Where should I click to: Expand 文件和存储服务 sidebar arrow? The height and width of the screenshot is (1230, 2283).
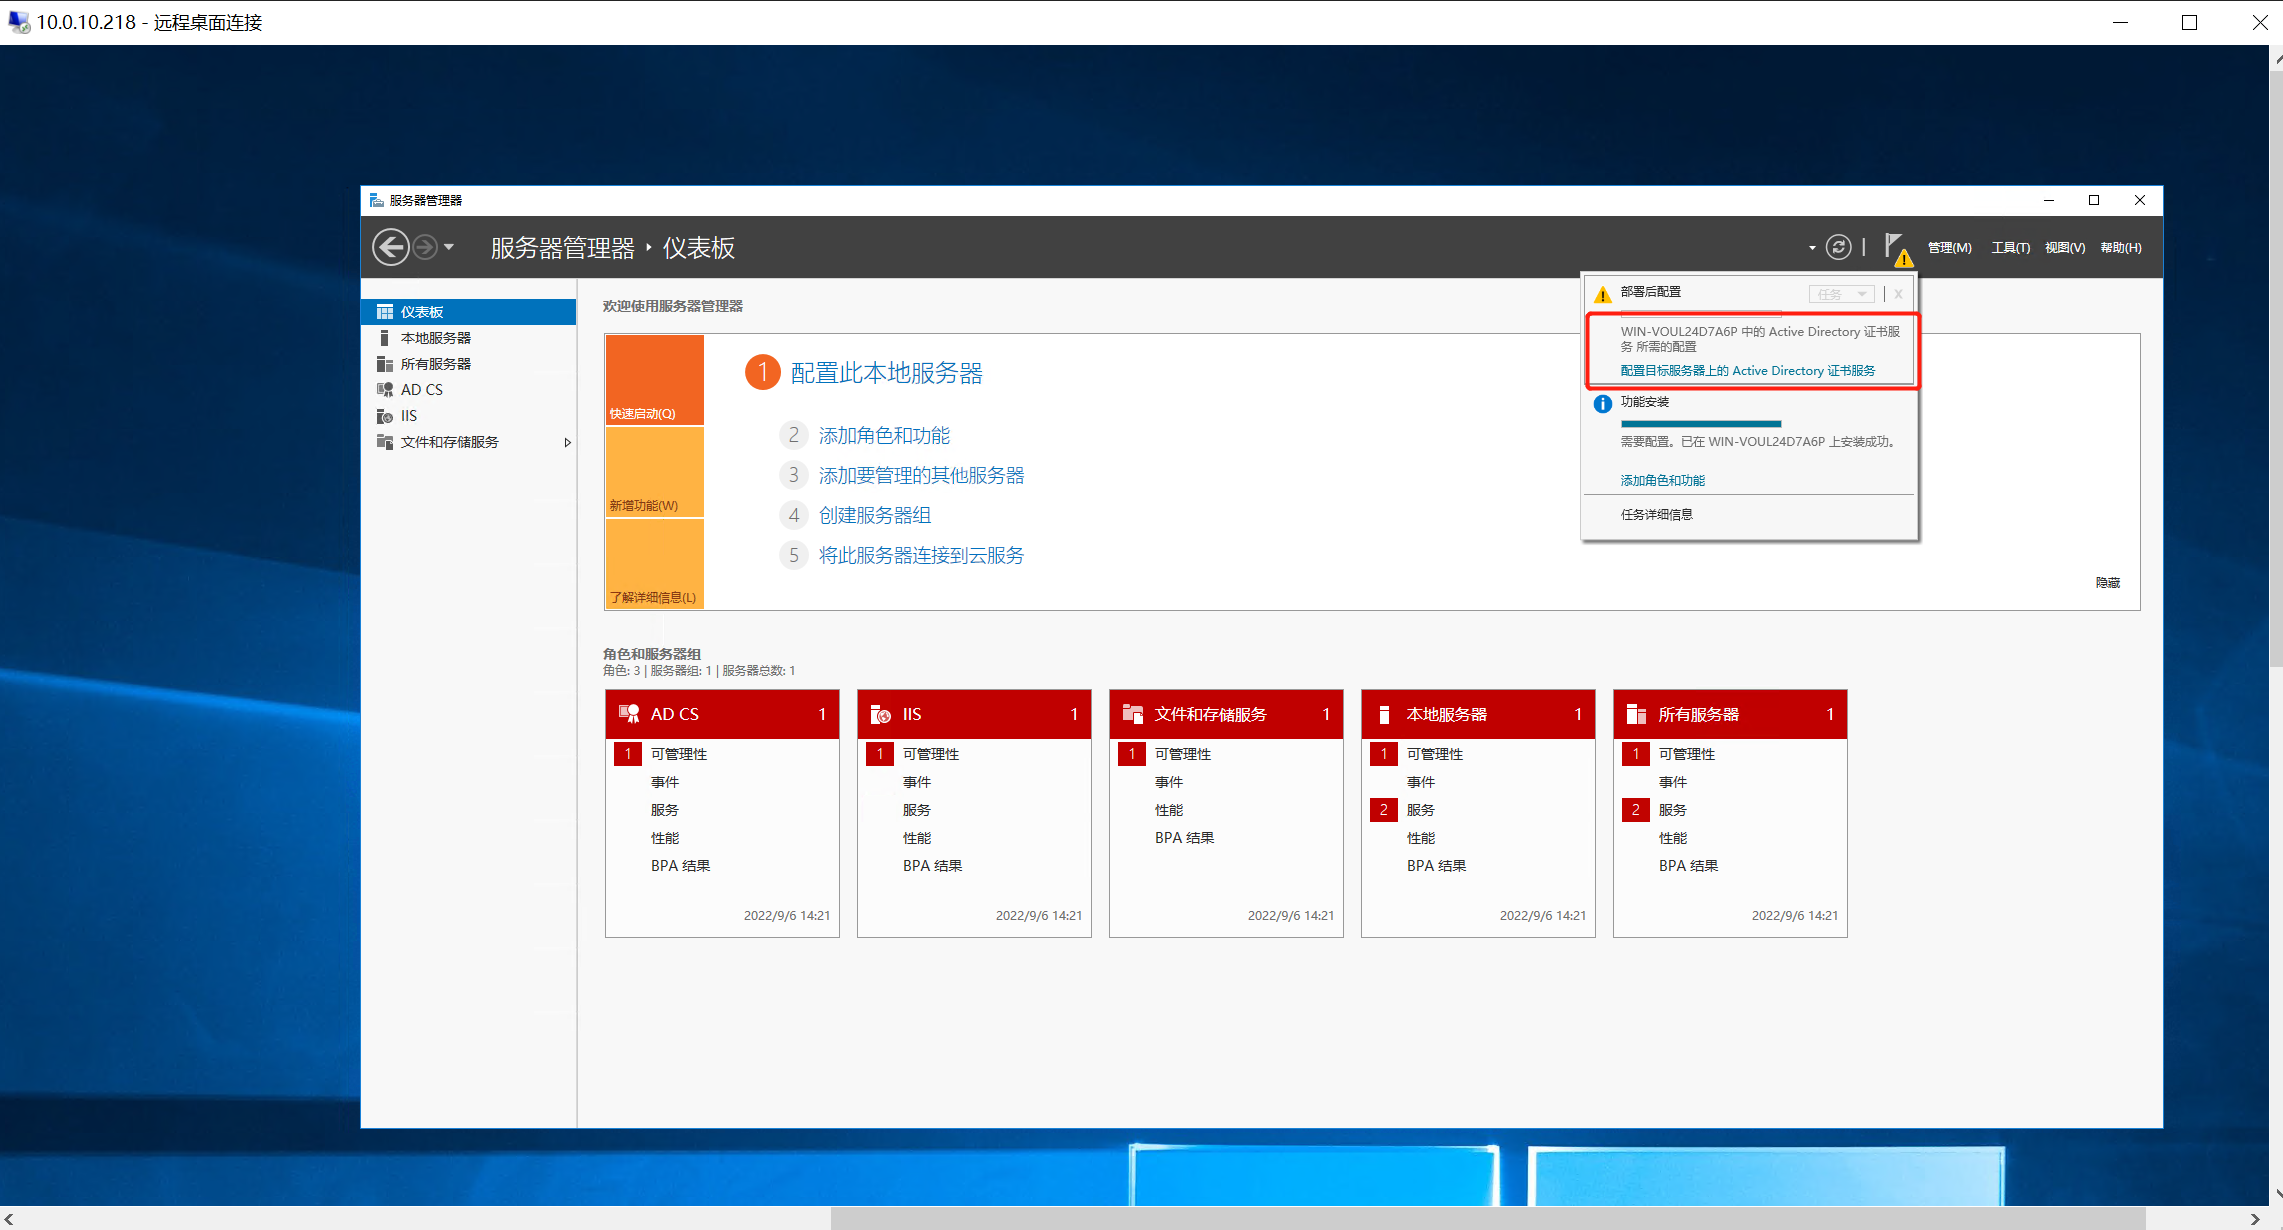coord(567,442)
